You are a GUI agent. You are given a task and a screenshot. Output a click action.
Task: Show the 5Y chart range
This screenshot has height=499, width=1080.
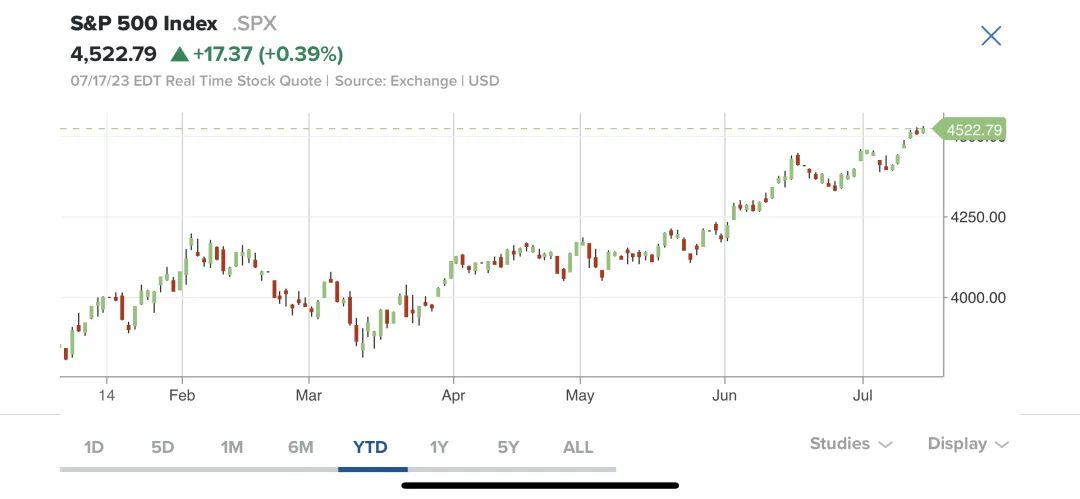[508, 447]
